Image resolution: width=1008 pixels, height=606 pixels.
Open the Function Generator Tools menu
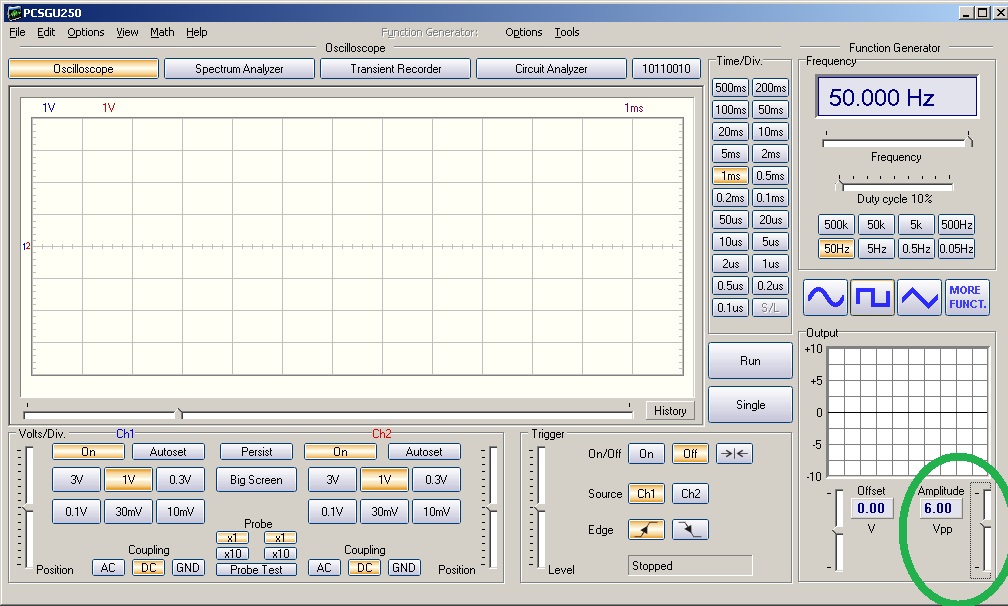click(567, 32)
